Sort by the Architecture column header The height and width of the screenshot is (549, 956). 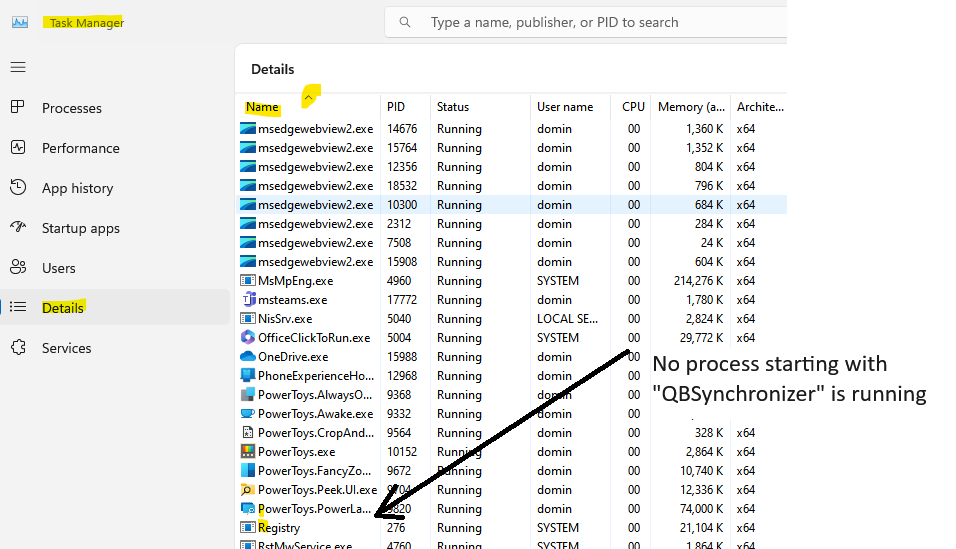(x=759, y=107)
